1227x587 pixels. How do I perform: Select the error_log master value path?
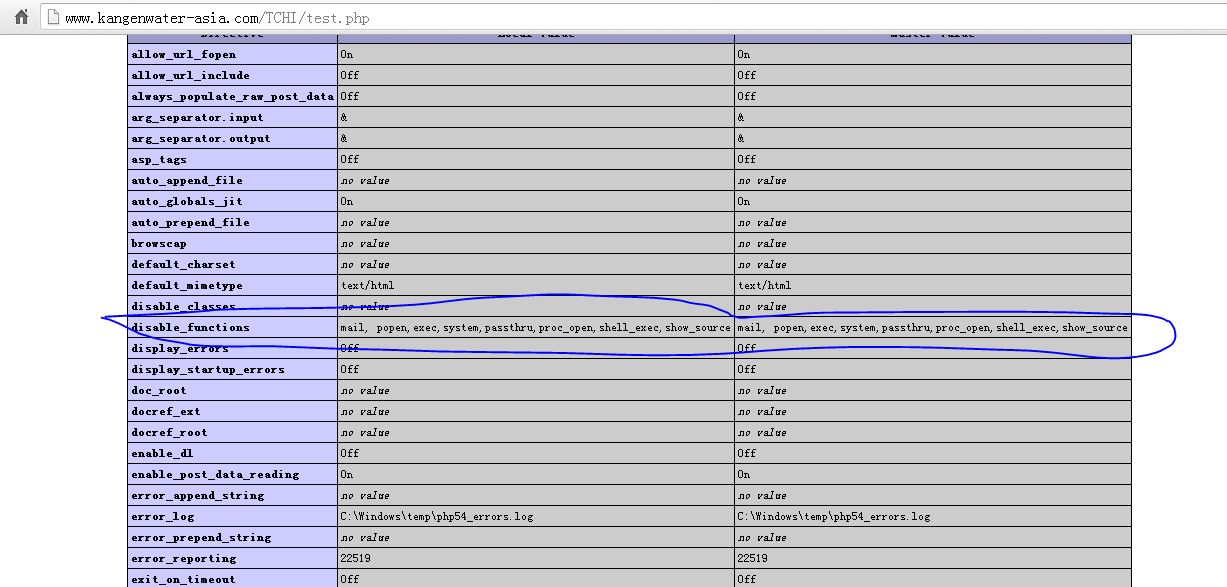click(833, 516)
